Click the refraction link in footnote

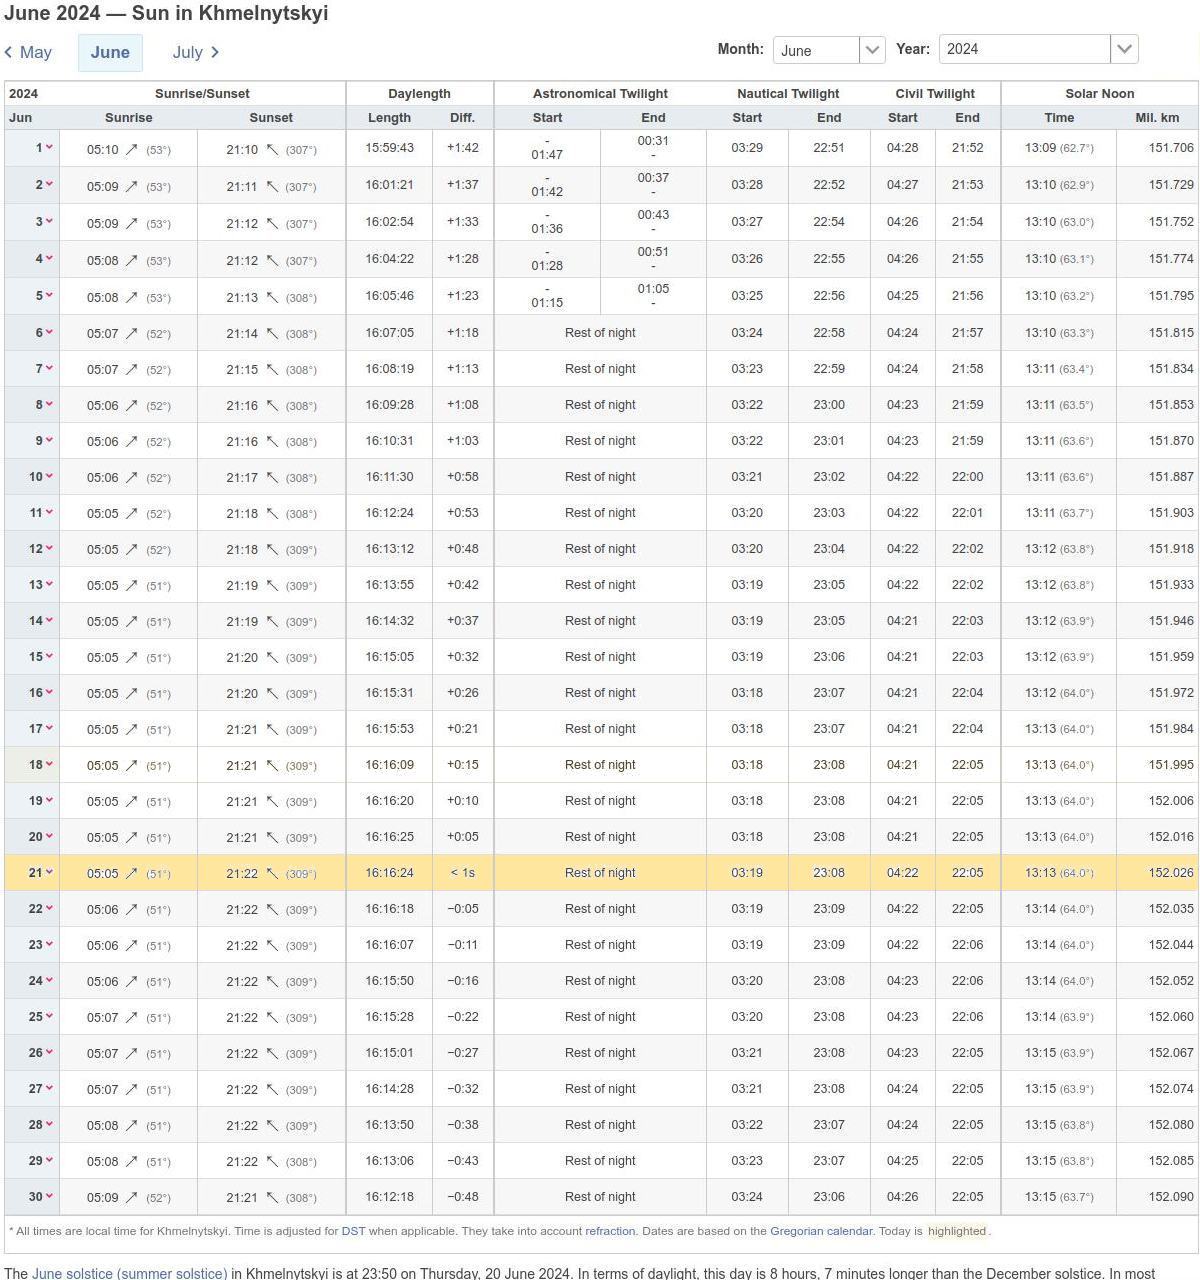coord(610,1231)
